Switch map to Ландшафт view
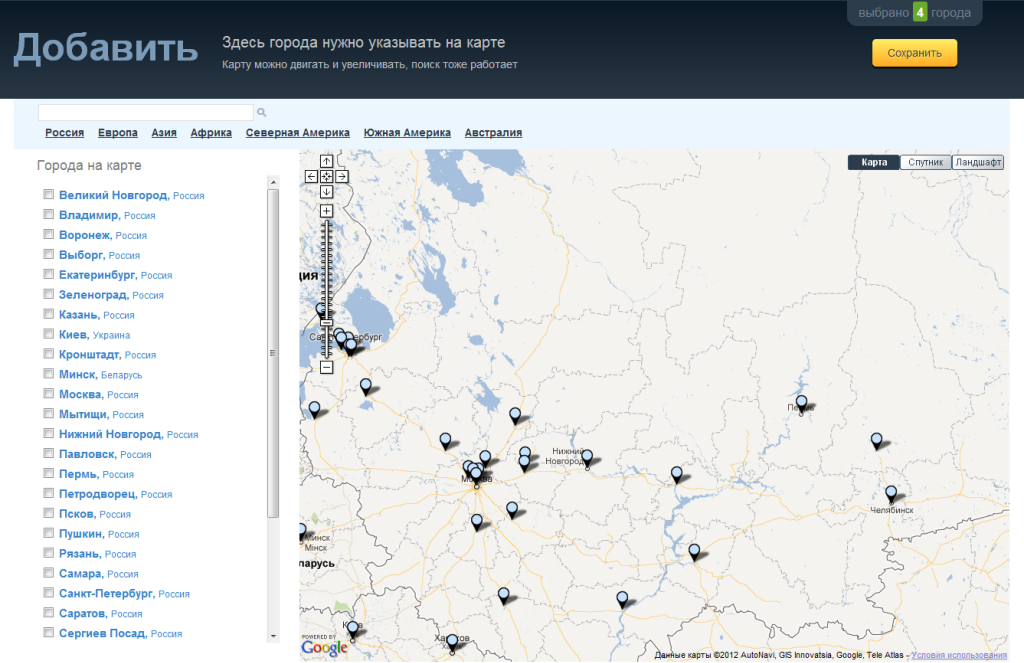The width and height of the screenshot is (1024, 663). 977,162
